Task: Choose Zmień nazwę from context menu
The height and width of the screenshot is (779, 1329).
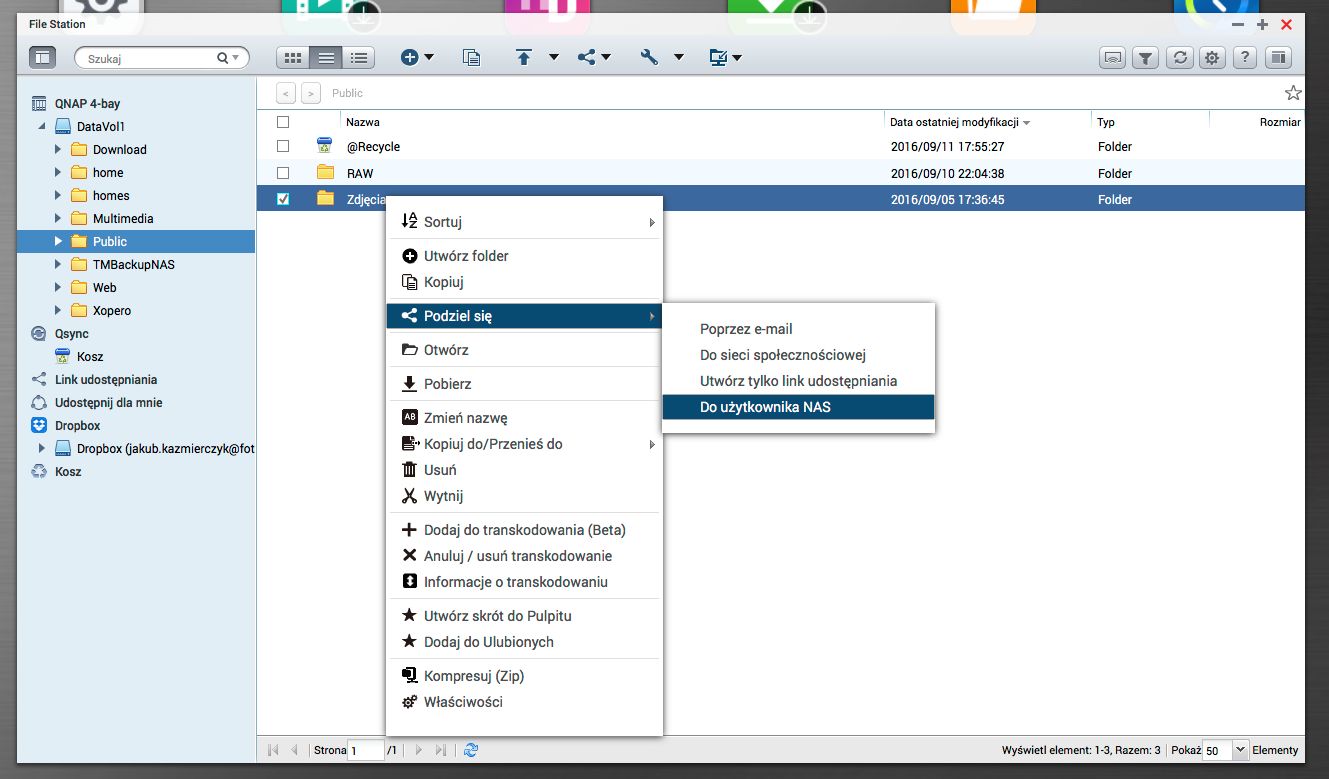Action: point(524,418)
